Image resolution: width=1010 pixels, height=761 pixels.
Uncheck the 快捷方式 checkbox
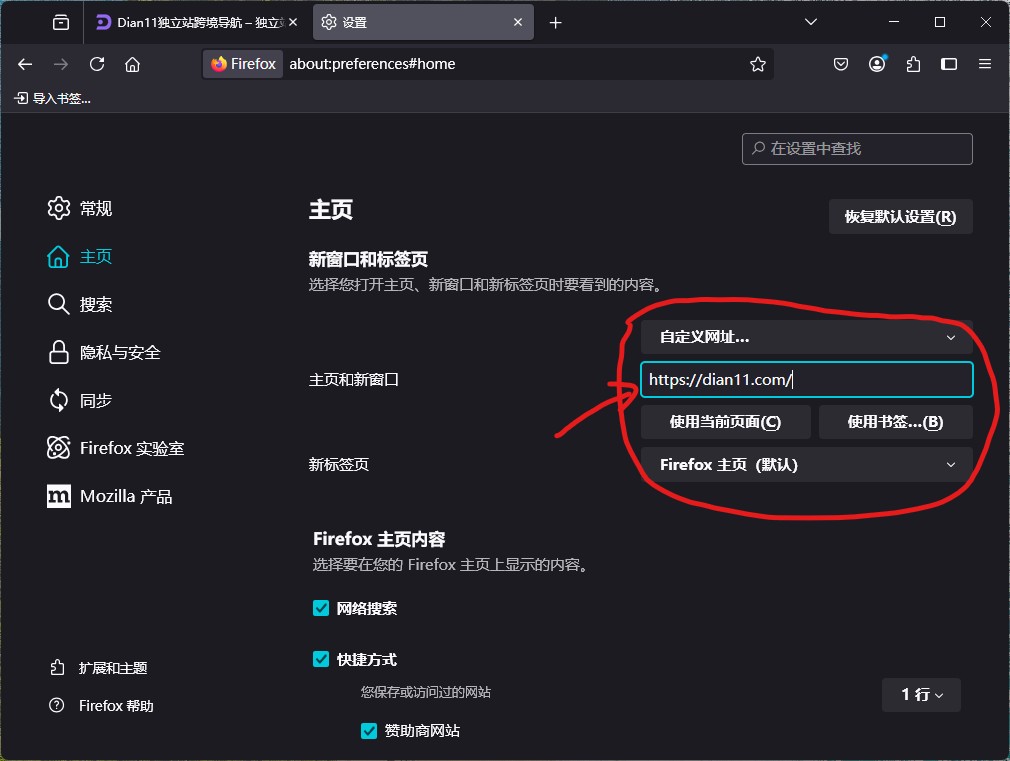point(321,659)
